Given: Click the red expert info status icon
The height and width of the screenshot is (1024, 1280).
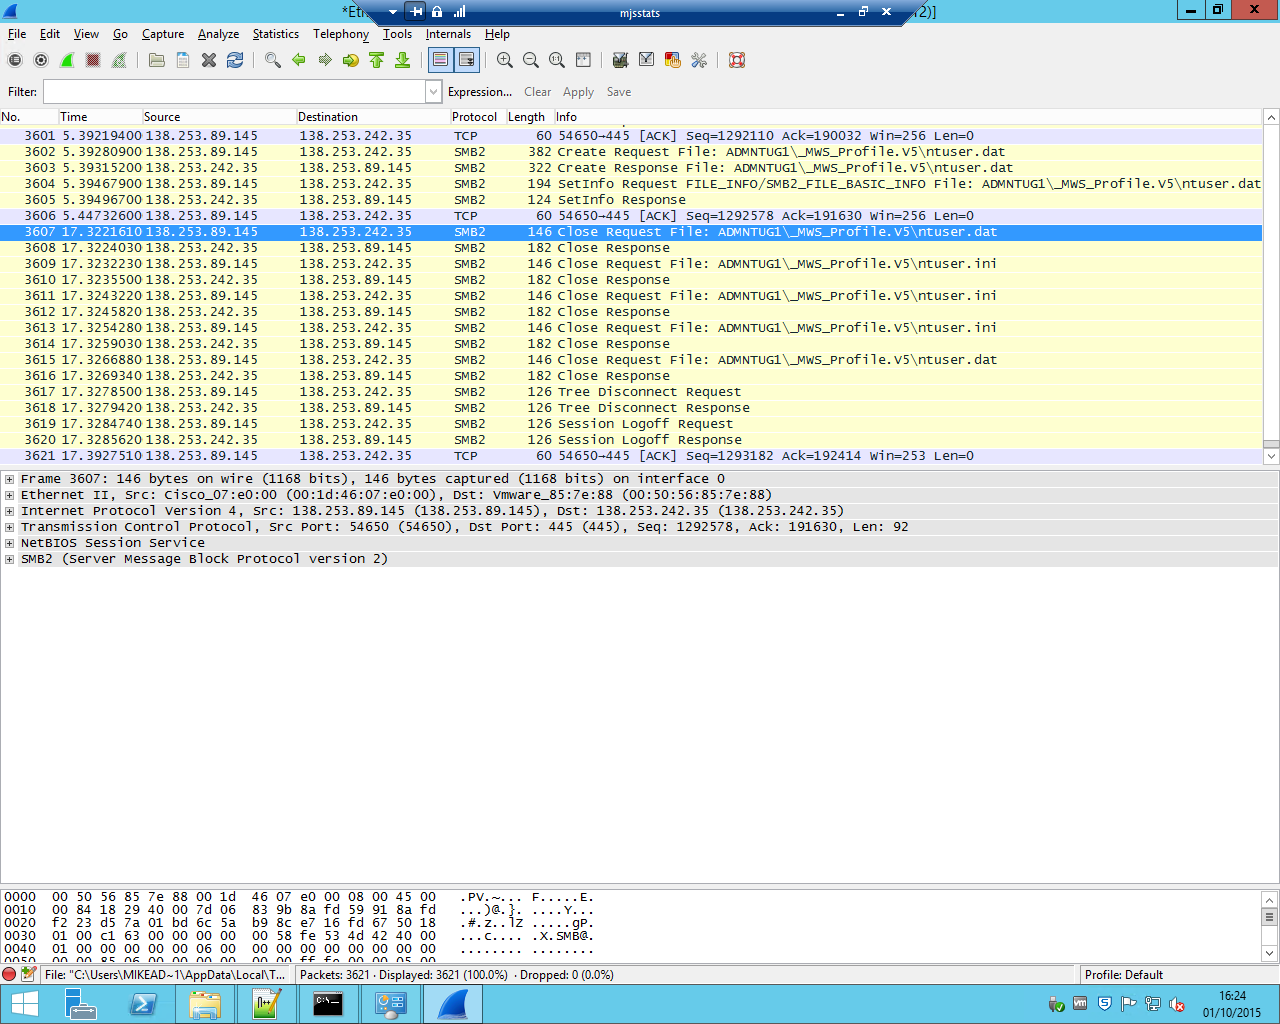Looking at the screenshot, I should coord(9,974).
